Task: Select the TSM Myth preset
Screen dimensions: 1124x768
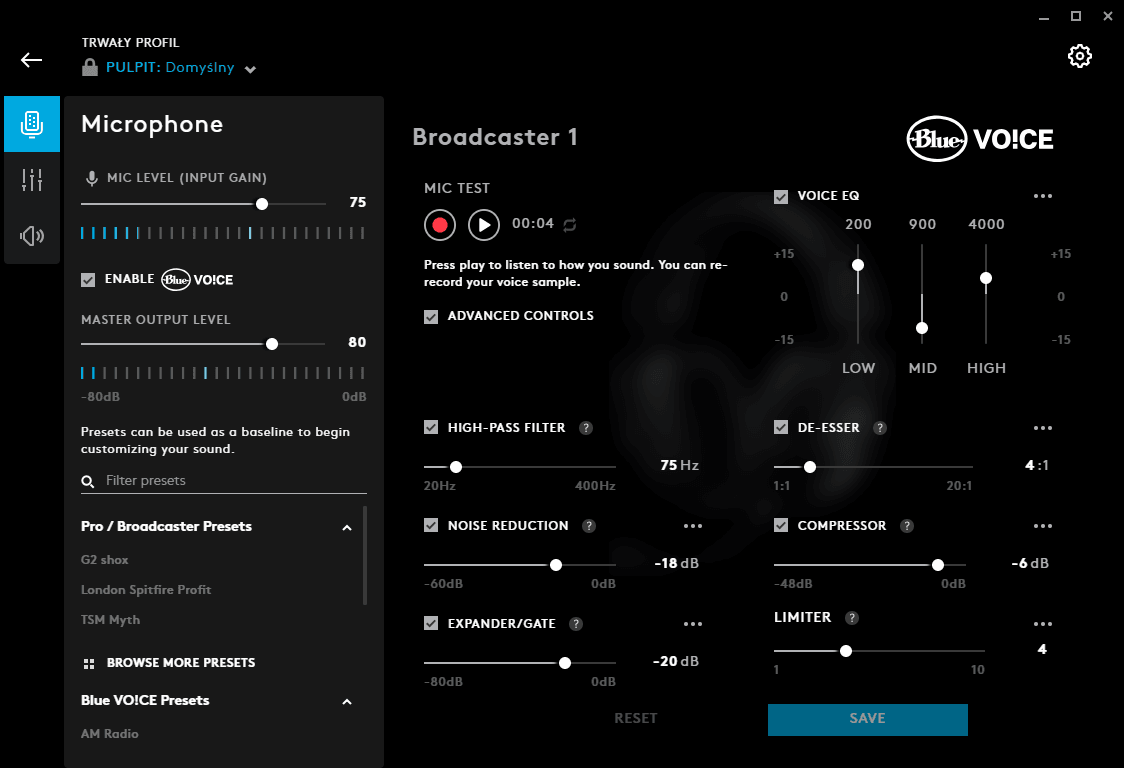Action: [x=110, y=620]
